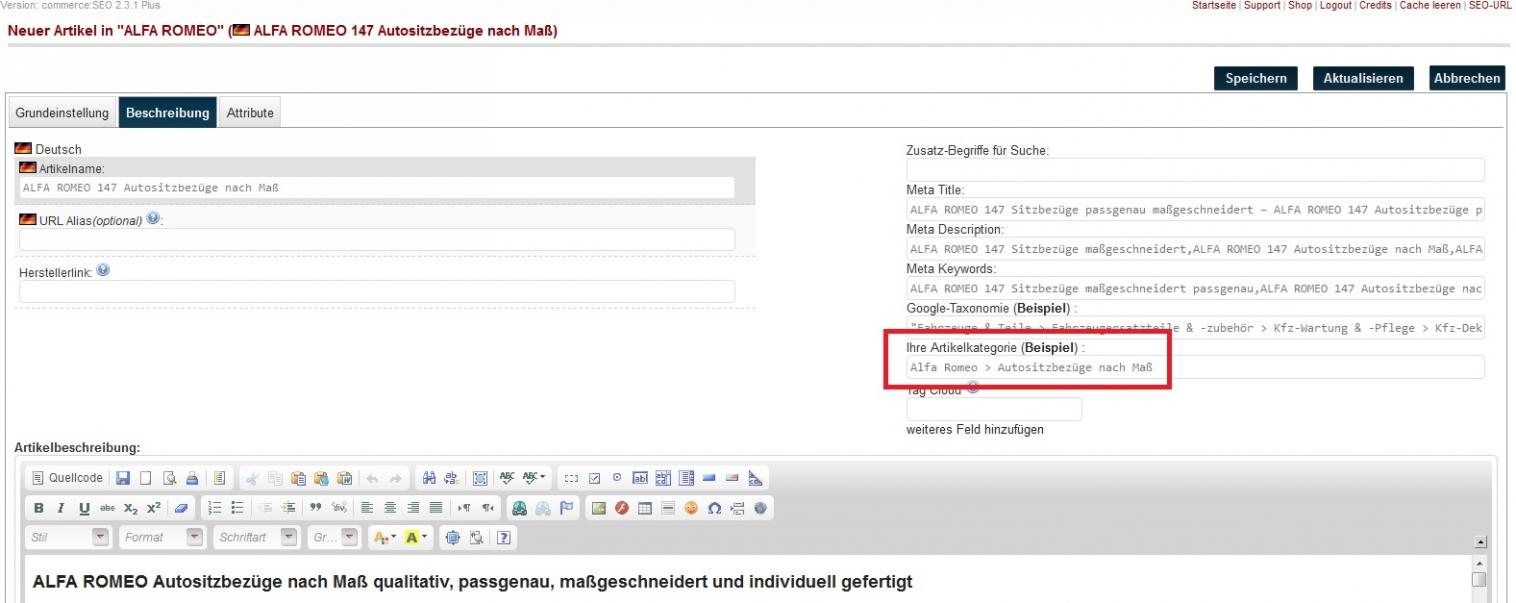
Task: Click the numbered list icon
Action: click(x=213, y=508)
